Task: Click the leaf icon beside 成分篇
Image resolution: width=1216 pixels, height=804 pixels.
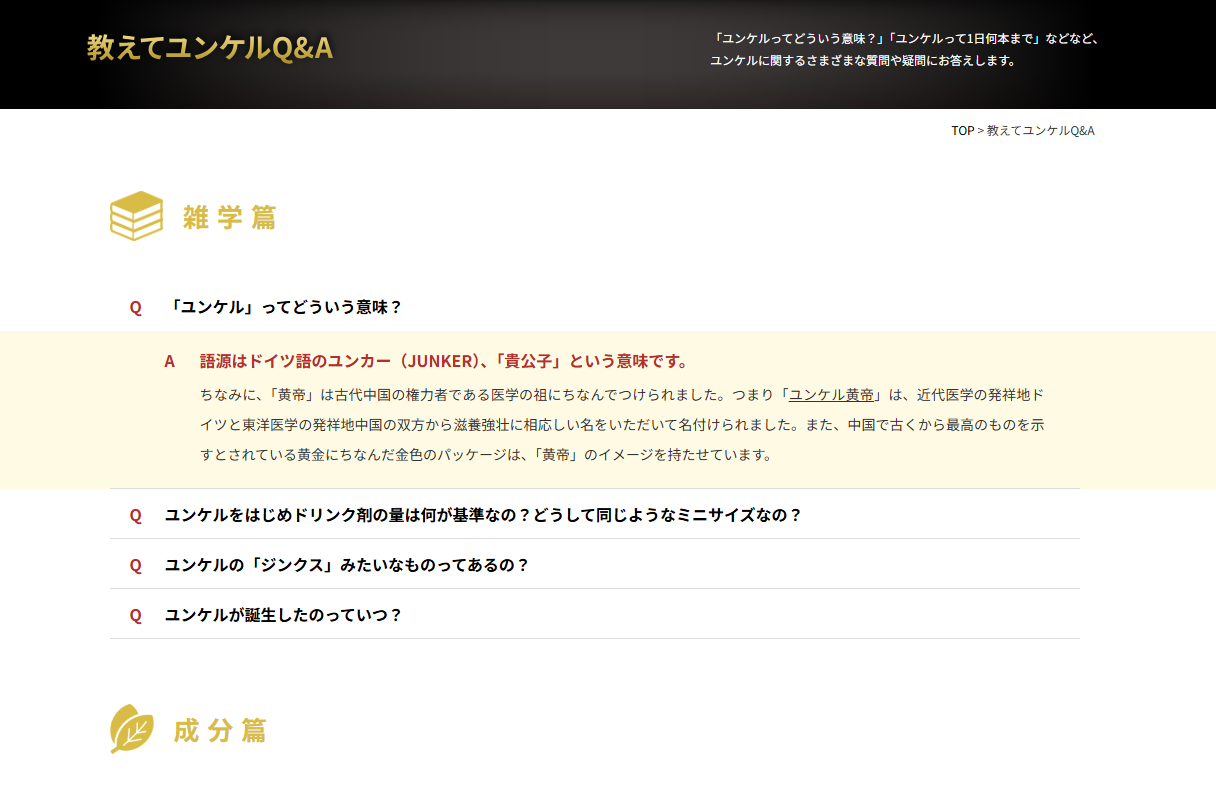Action: click(x=132, y=729)
